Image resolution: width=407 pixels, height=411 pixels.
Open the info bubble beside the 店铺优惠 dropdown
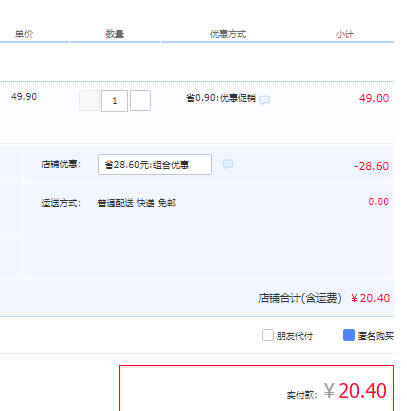tap(228, 164)
